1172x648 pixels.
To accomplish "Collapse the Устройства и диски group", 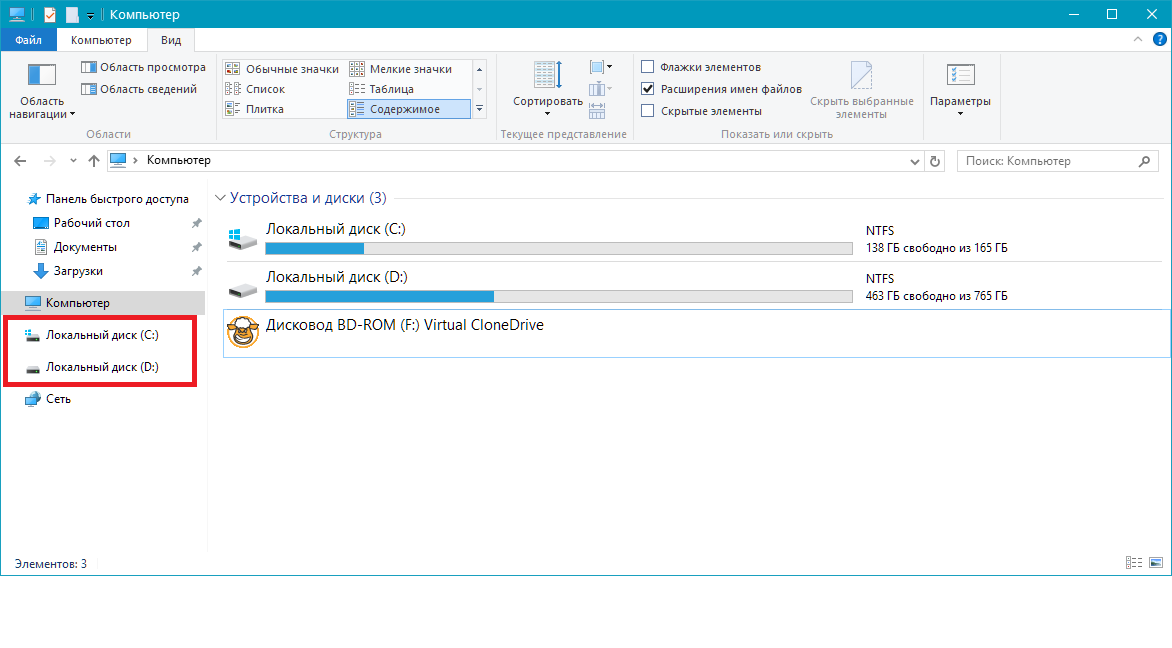I will pos(219,198).
